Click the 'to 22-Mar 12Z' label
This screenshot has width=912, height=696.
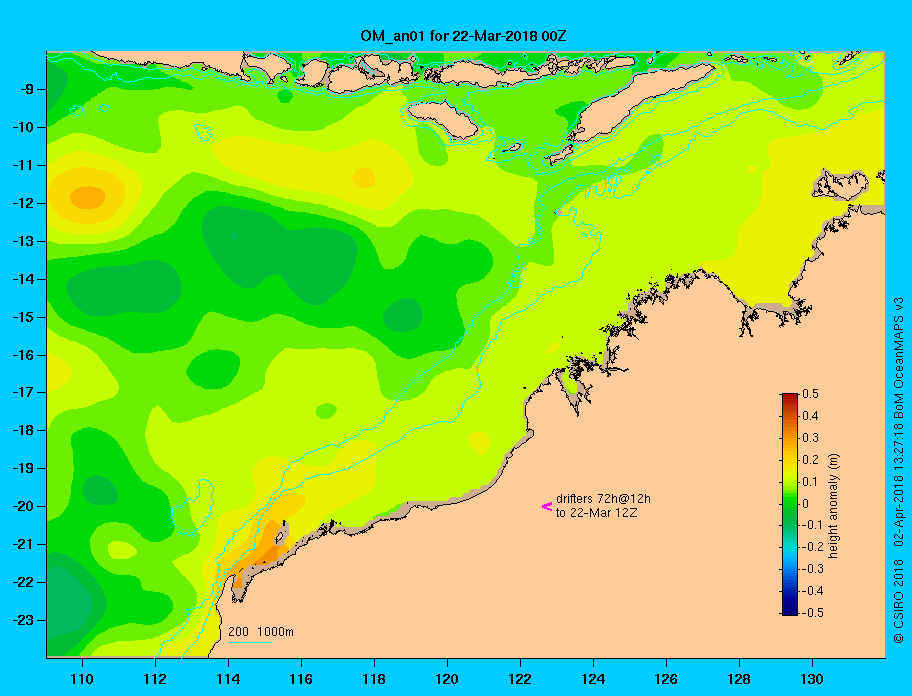596,513
